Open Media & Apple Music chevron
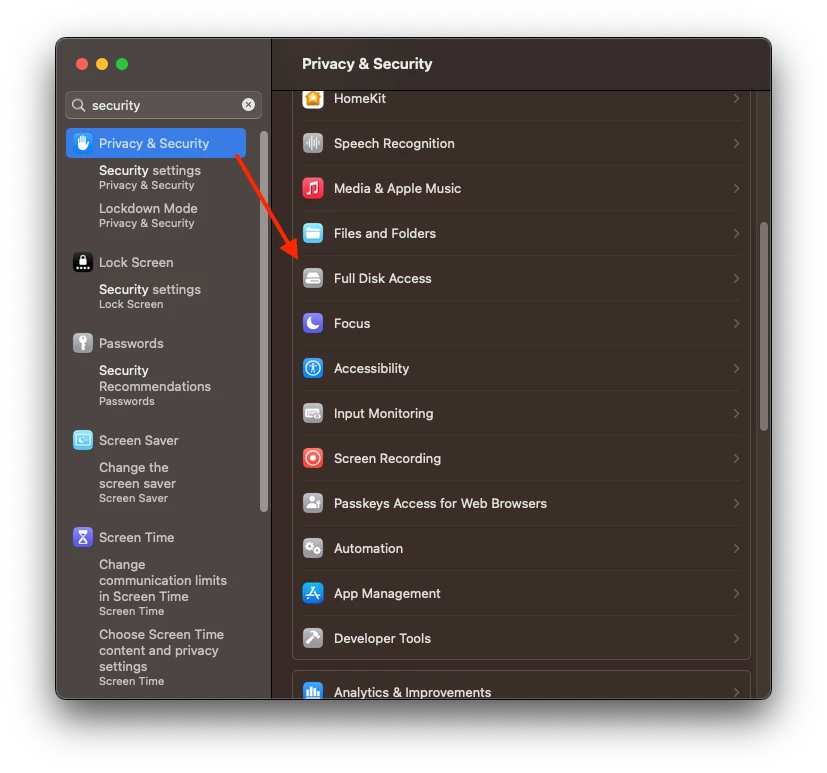 point(736,188)
